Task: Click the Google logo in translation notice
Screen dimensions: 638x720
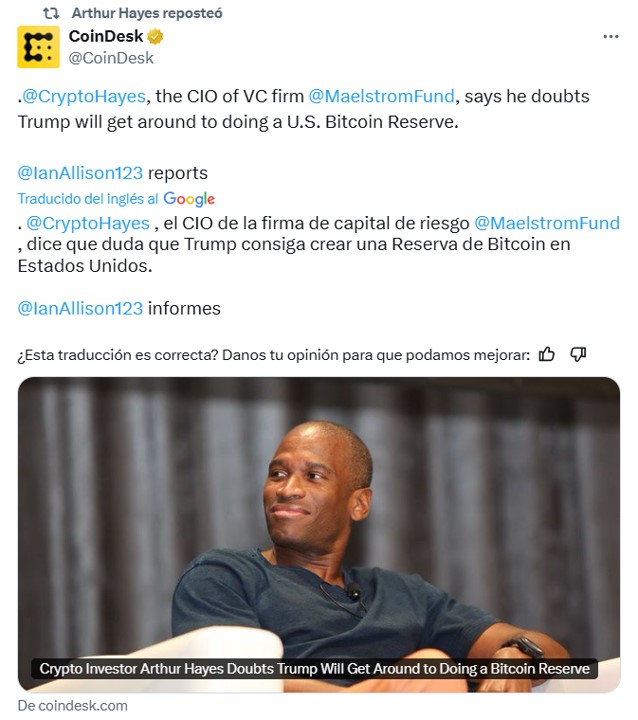Action: [189, 199]
